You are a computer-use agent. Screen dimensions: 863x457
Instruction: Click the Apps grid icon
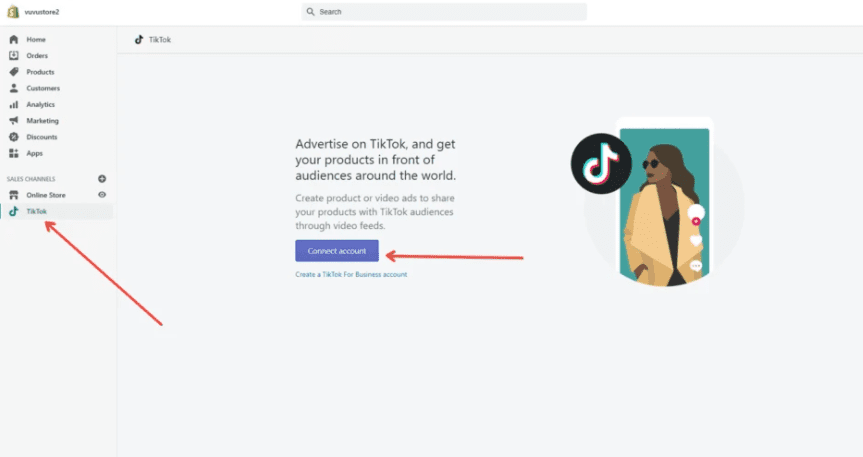pyautogui.click(x=14, y=153)
